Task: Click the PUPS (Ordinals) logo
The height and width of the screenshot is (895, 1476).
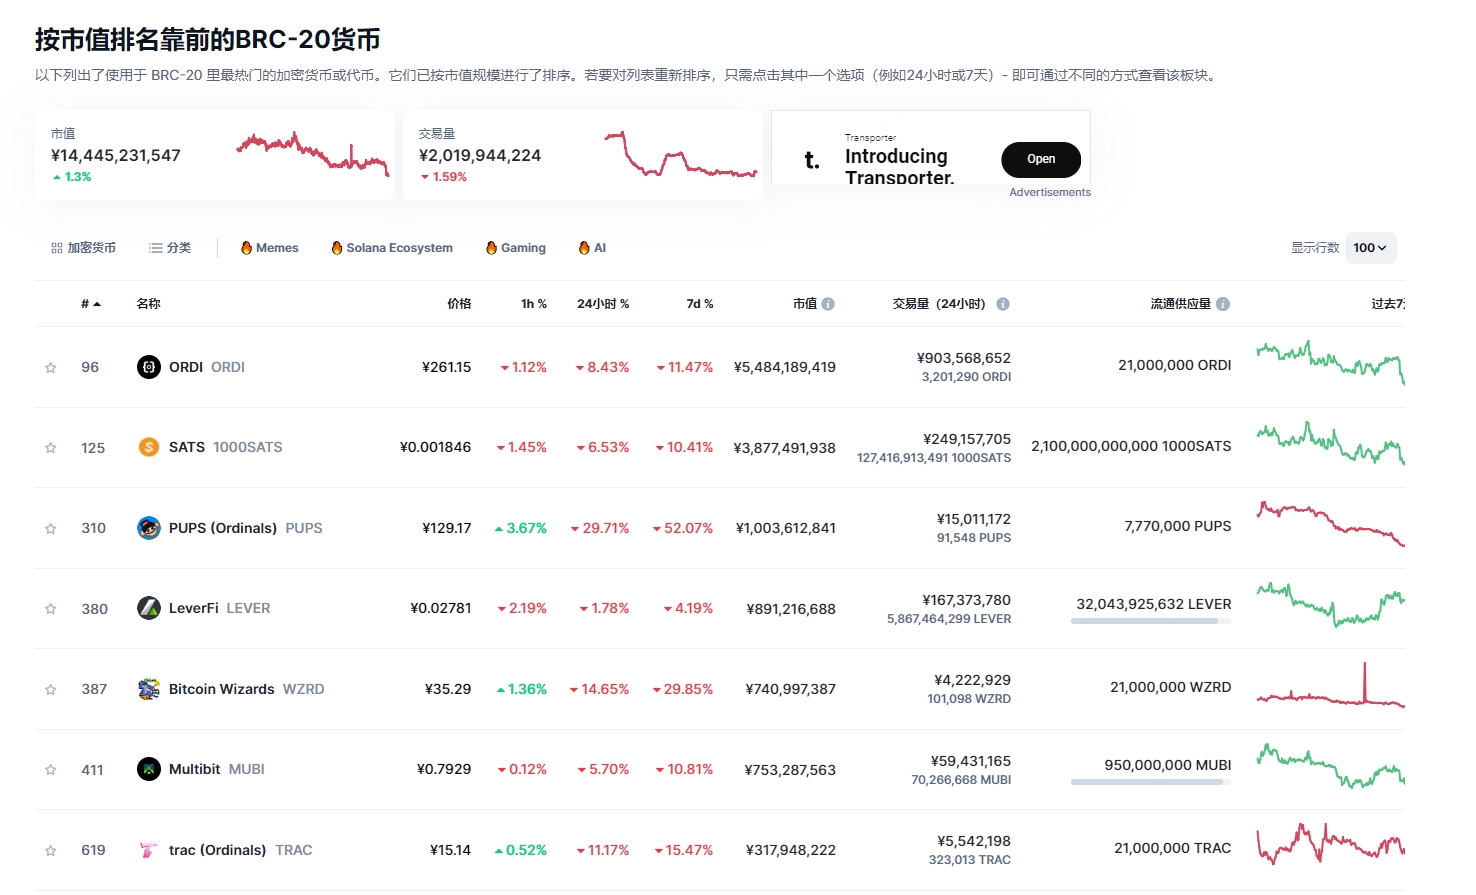Action: coord(149,528)
